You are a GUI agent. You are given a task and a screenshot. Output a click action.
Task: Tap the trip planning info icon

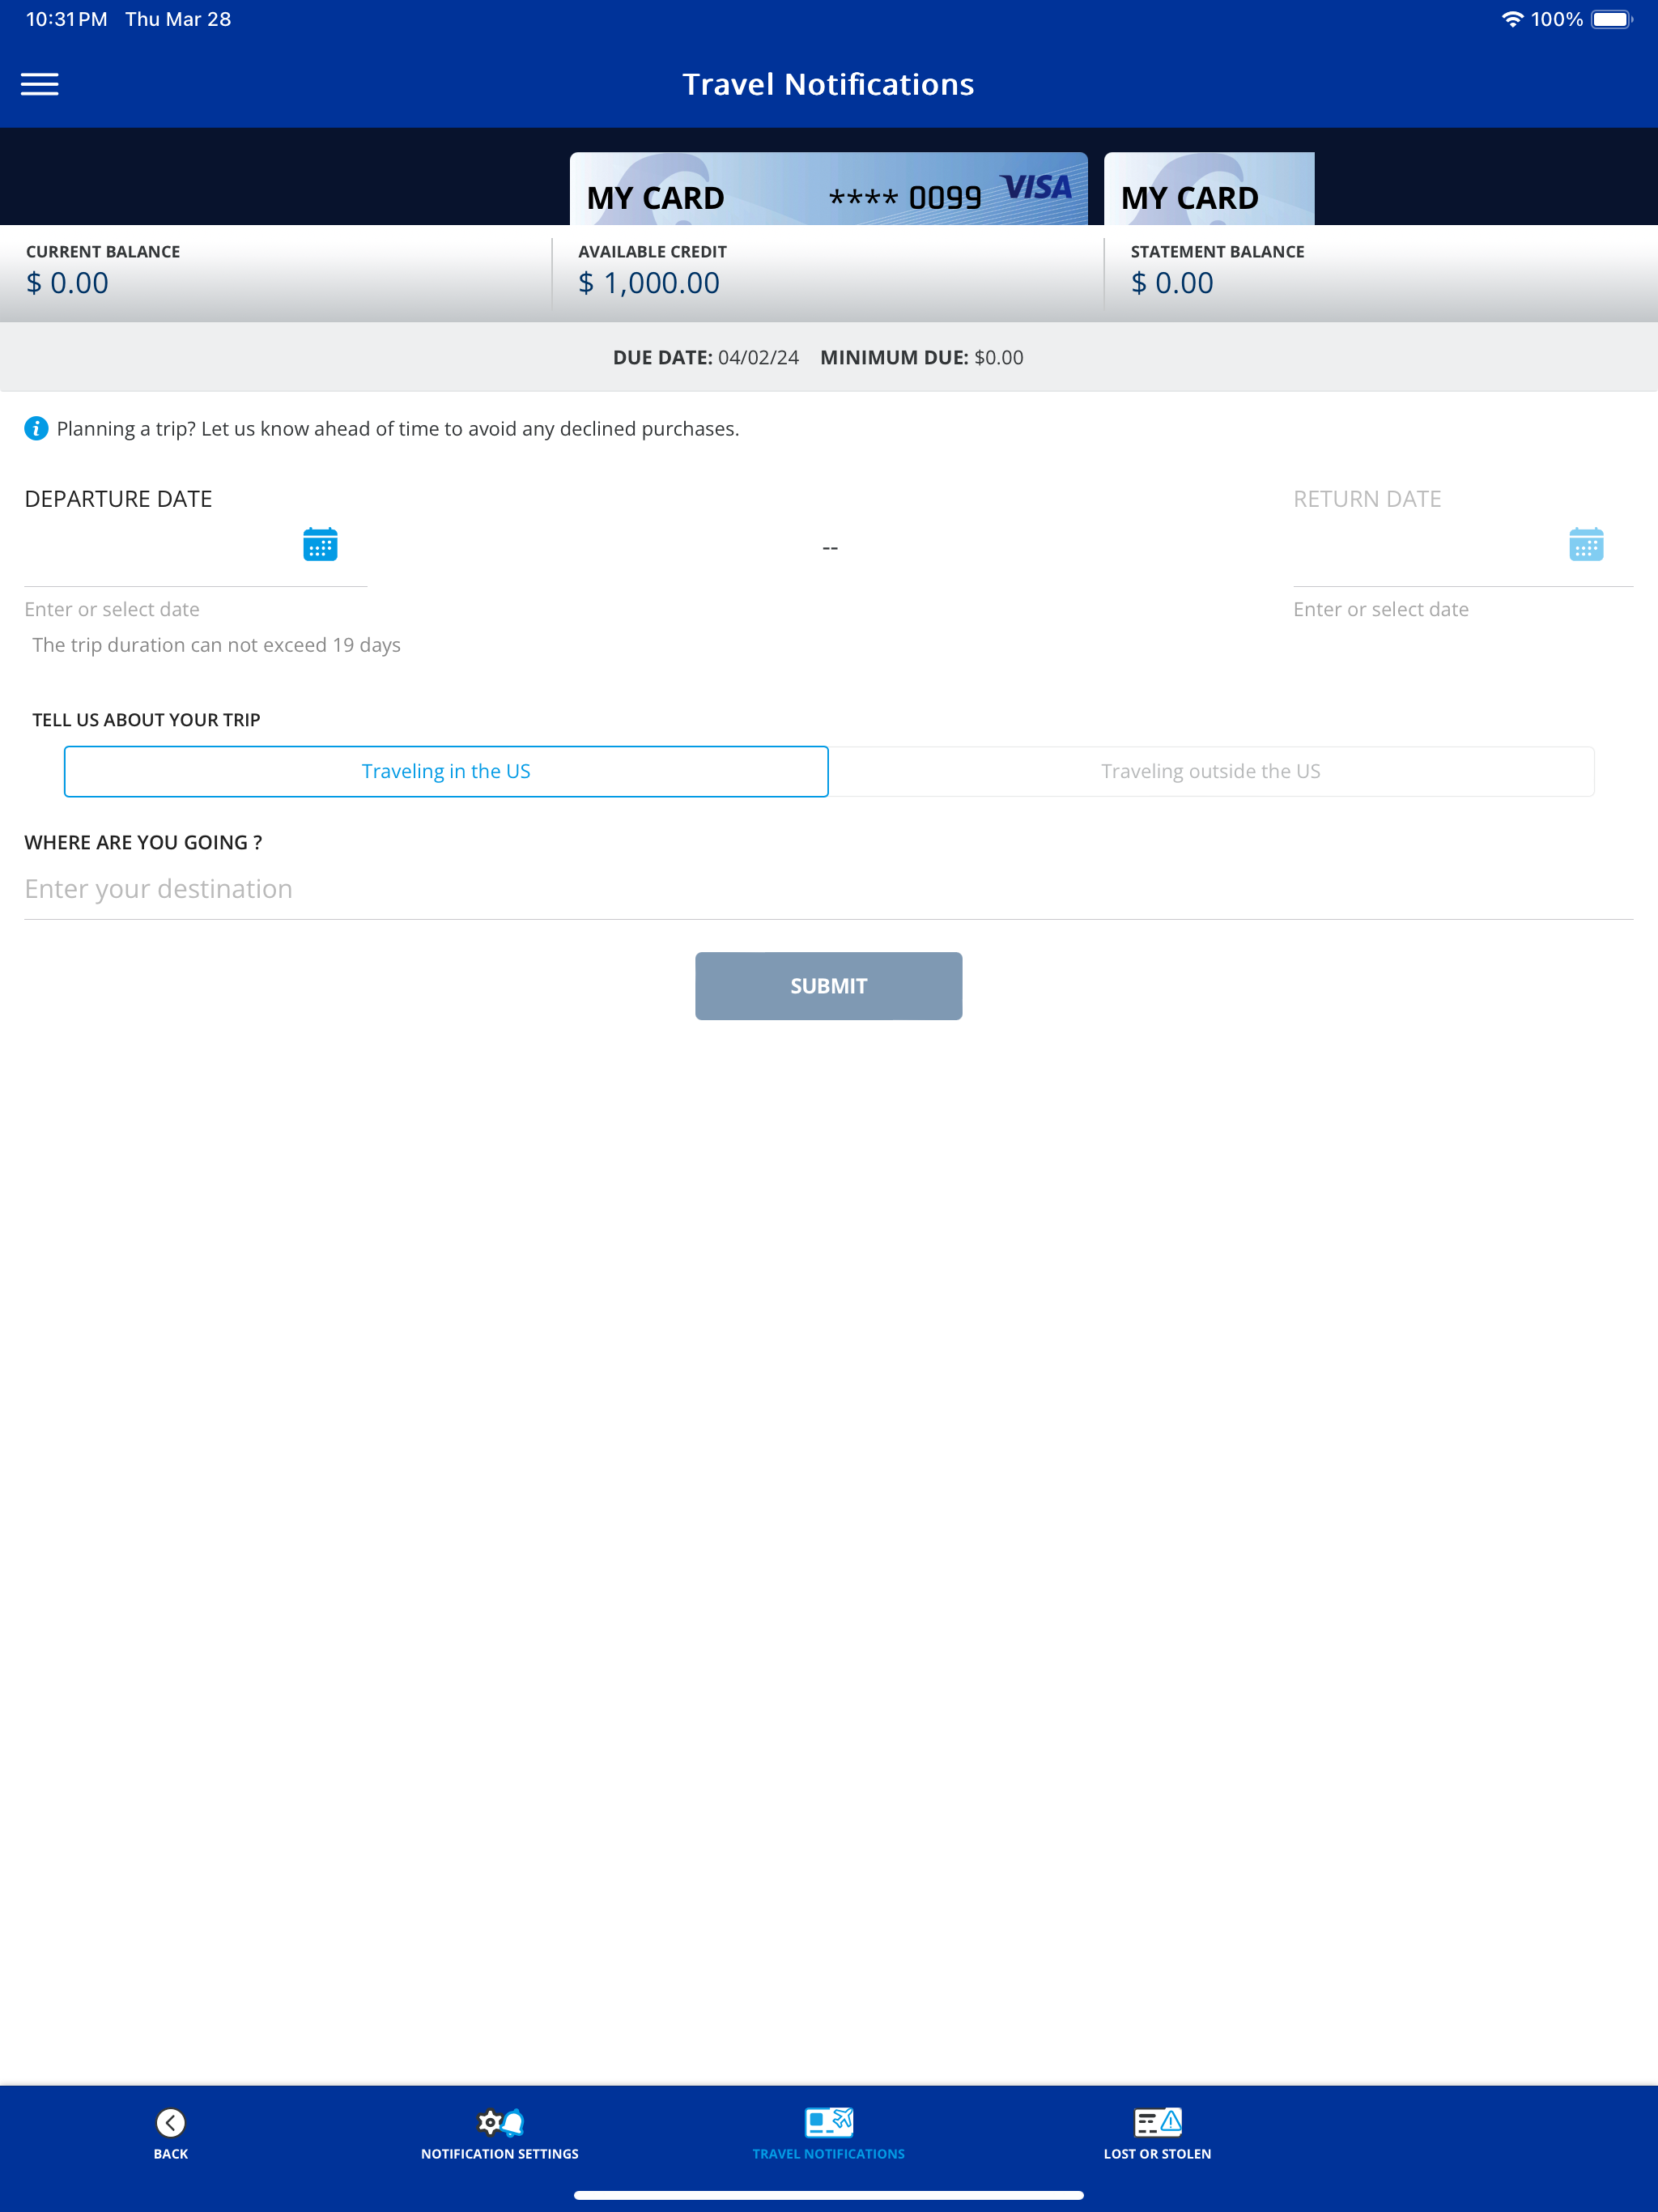[36, 429]
